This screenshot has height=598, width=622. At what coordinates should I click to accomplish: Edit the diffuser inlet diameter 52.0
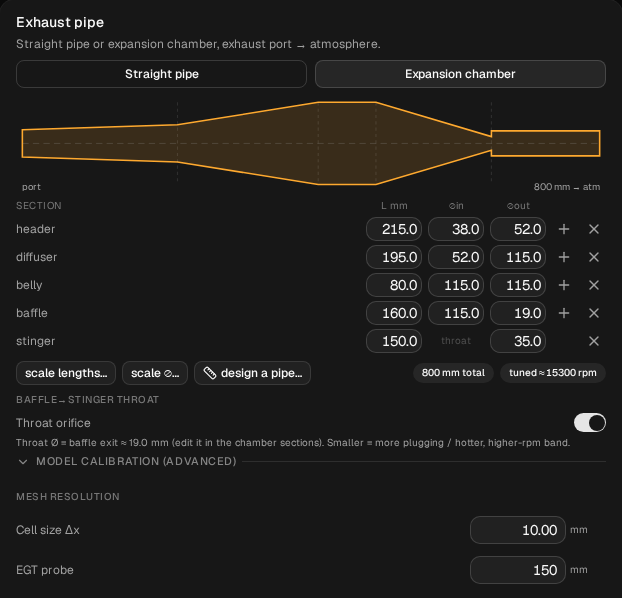456,257
